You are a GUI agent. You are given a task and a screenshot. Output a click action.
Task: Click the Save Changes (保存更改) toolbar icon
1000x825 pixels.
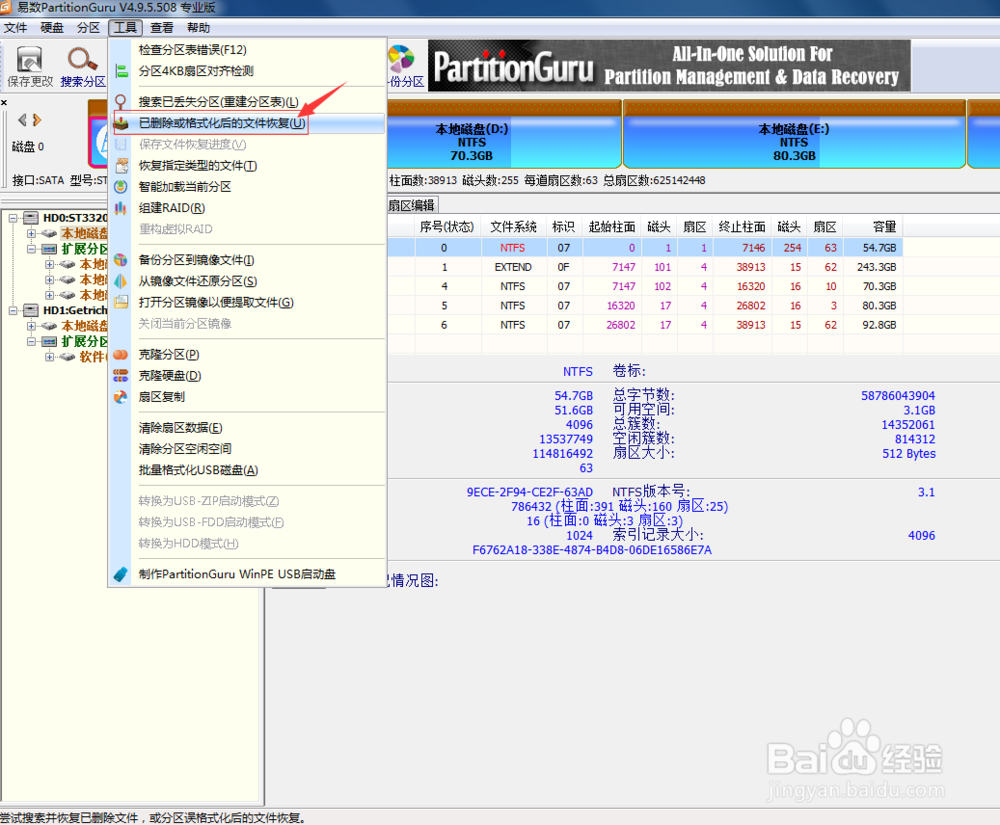point(29,59)
